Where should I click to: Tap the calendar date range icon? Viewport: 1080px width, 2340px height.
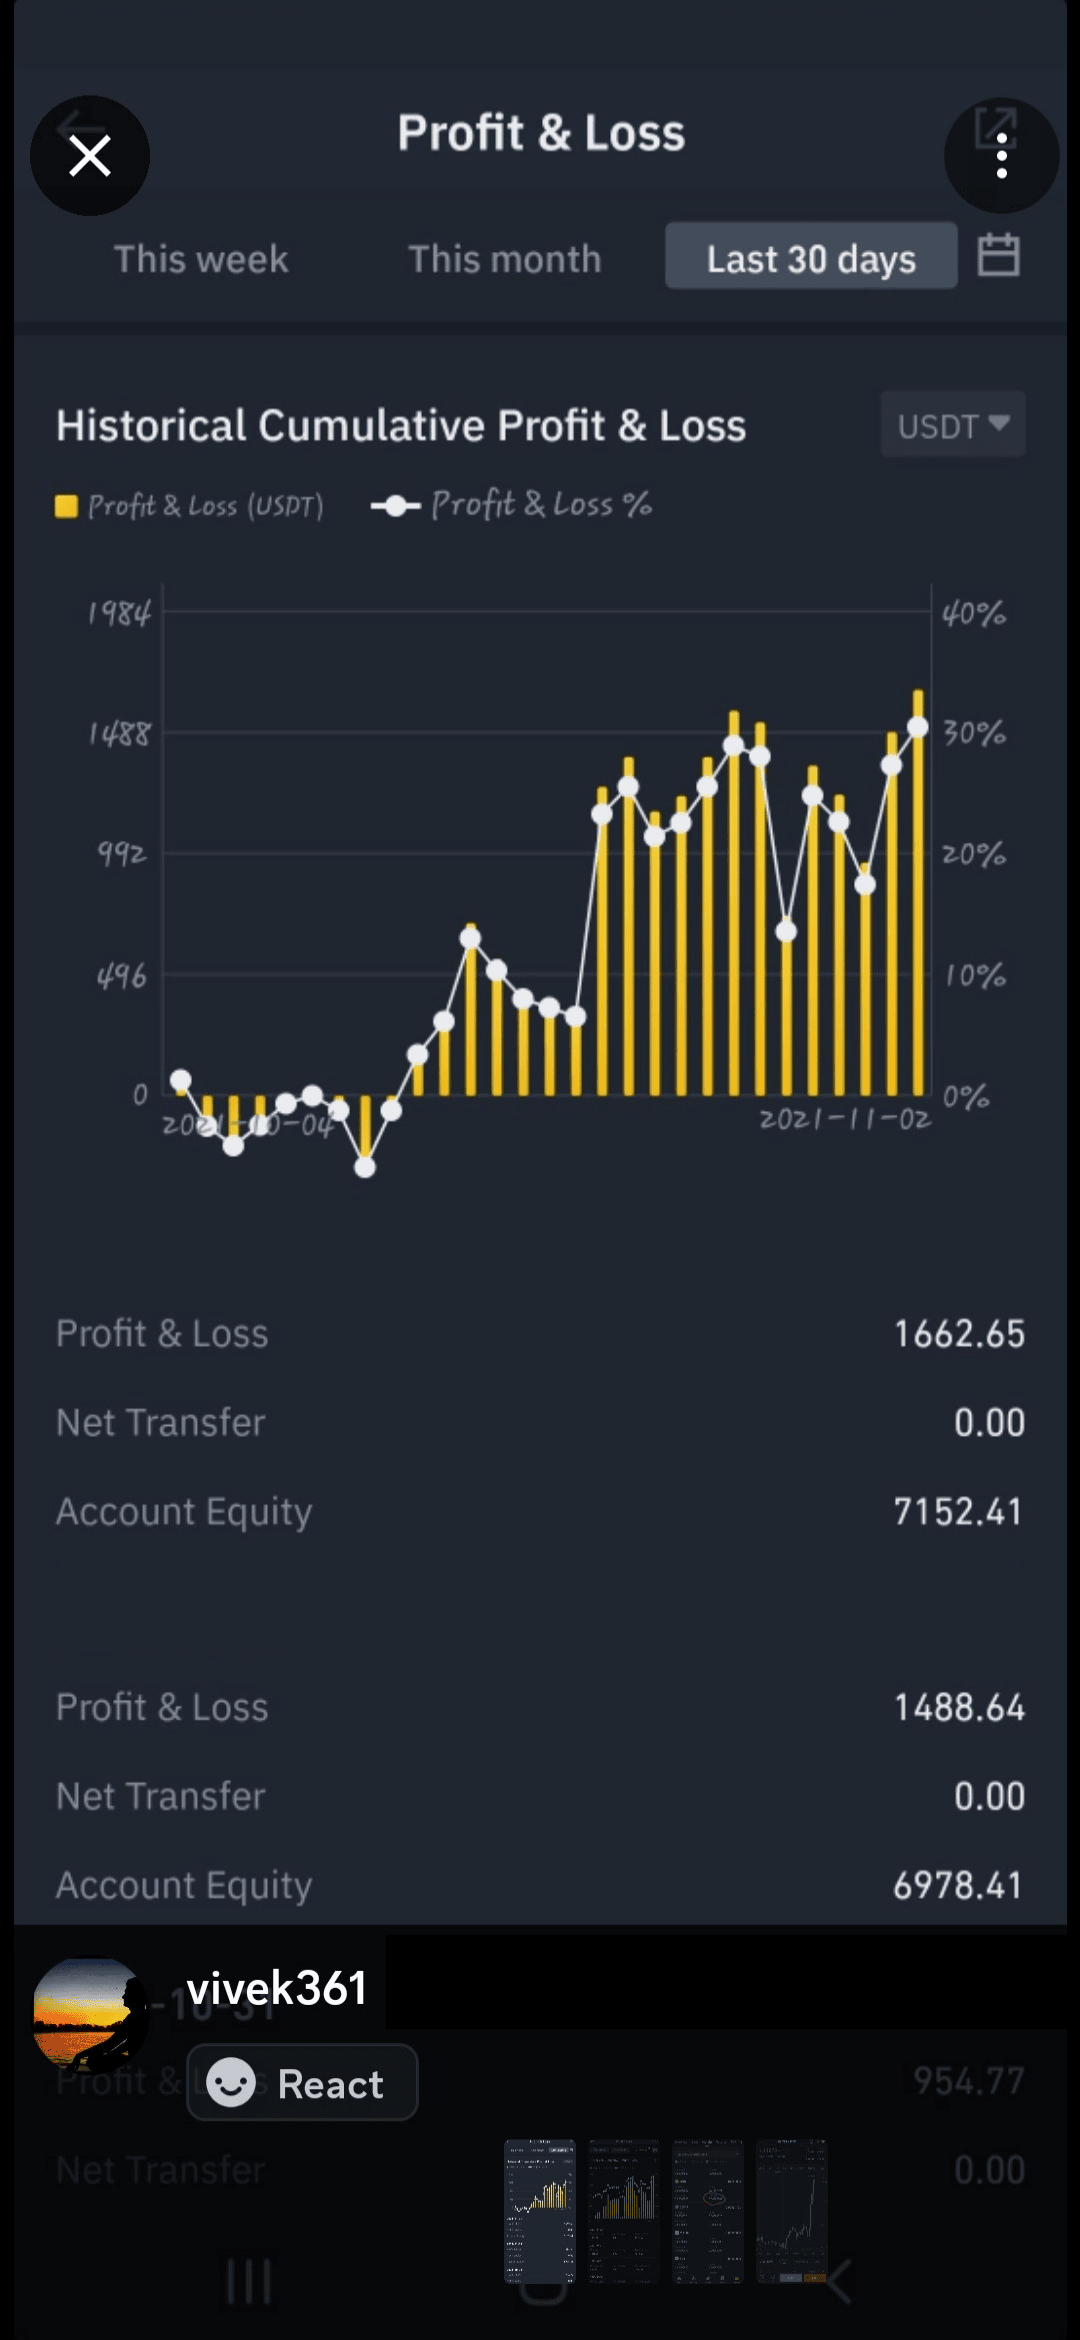[x=997, y=256]
